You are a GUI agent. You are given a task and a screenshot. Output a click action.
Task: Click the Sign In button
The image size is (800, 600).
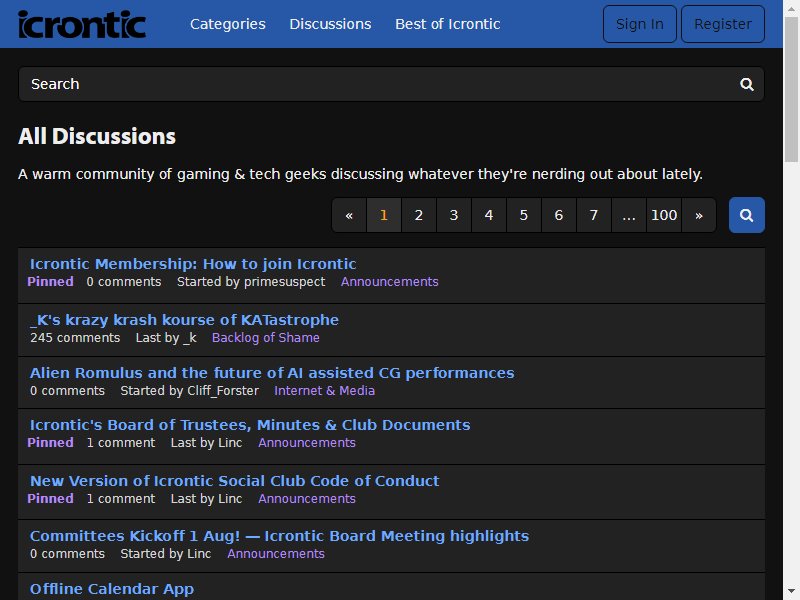click(640, 24)
